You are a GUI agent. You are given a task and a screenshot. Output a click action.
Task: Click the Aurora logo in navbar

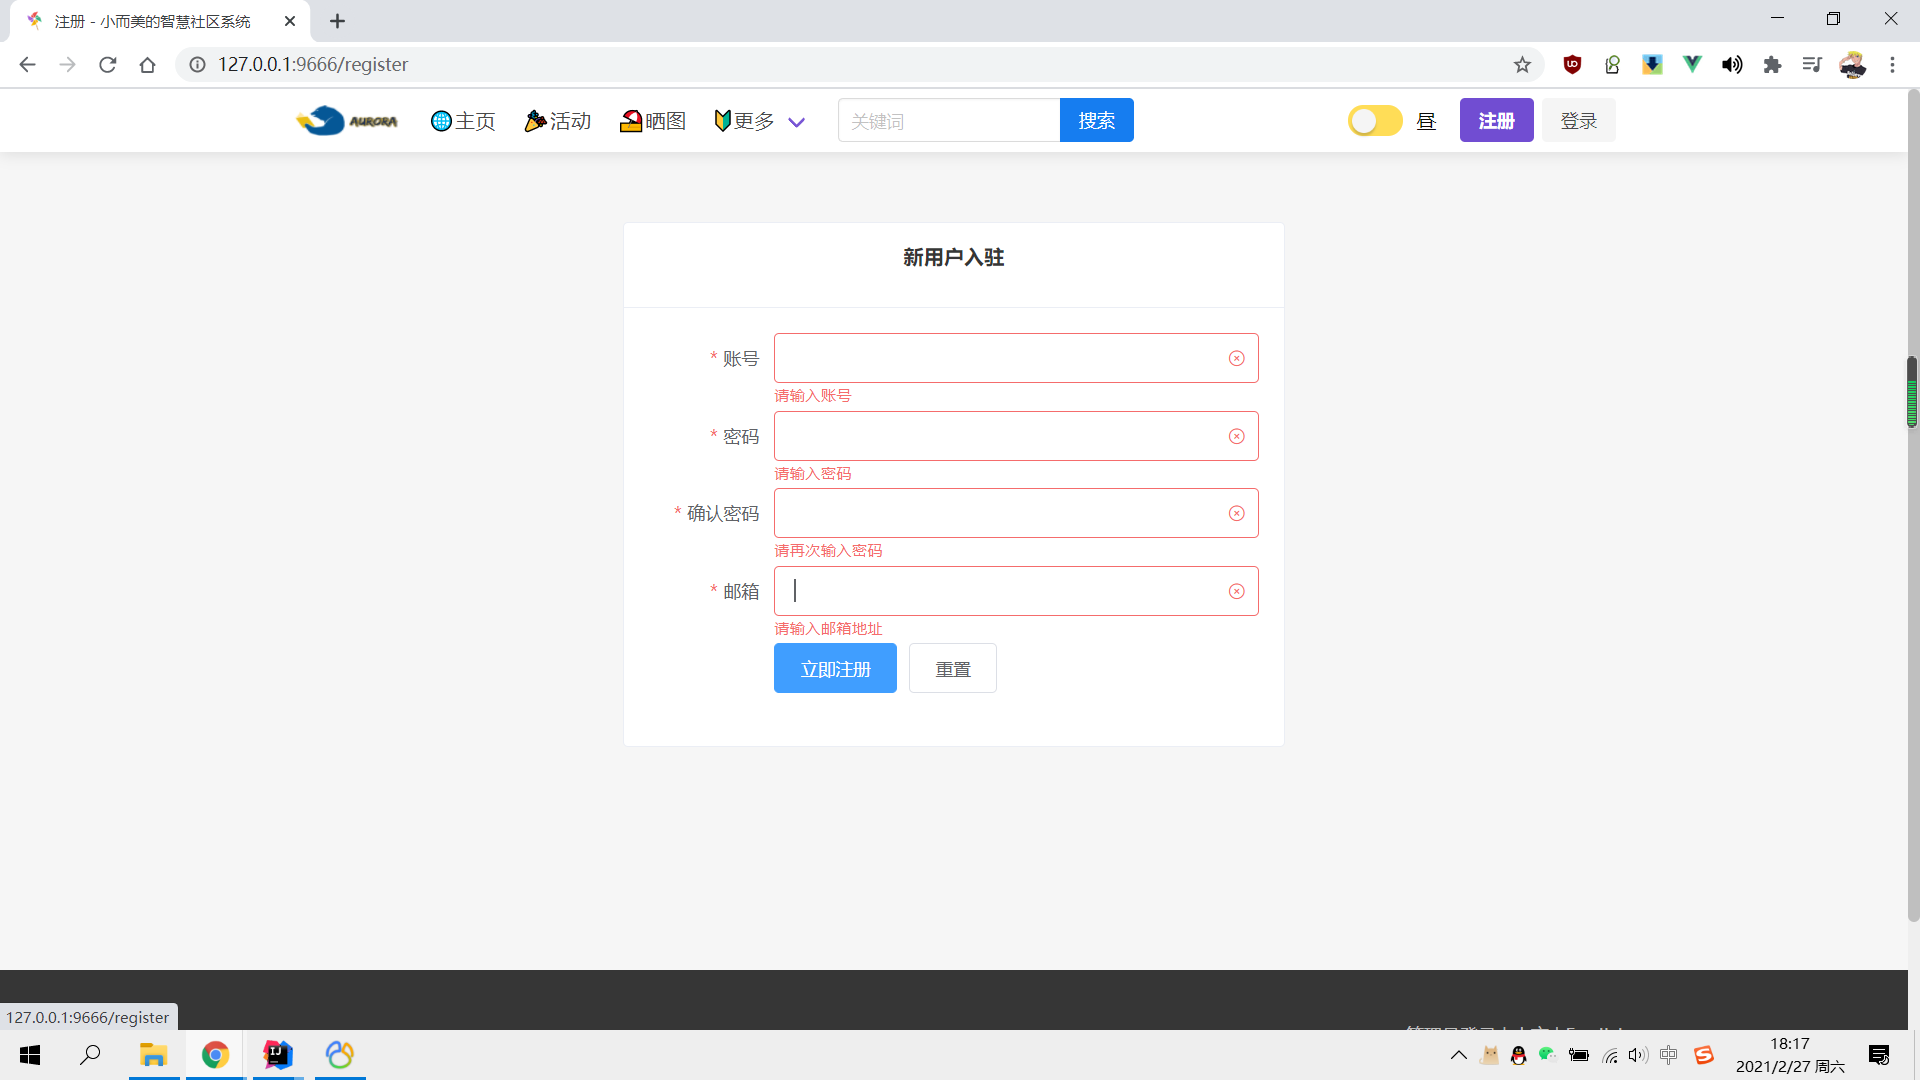(347, 121)
